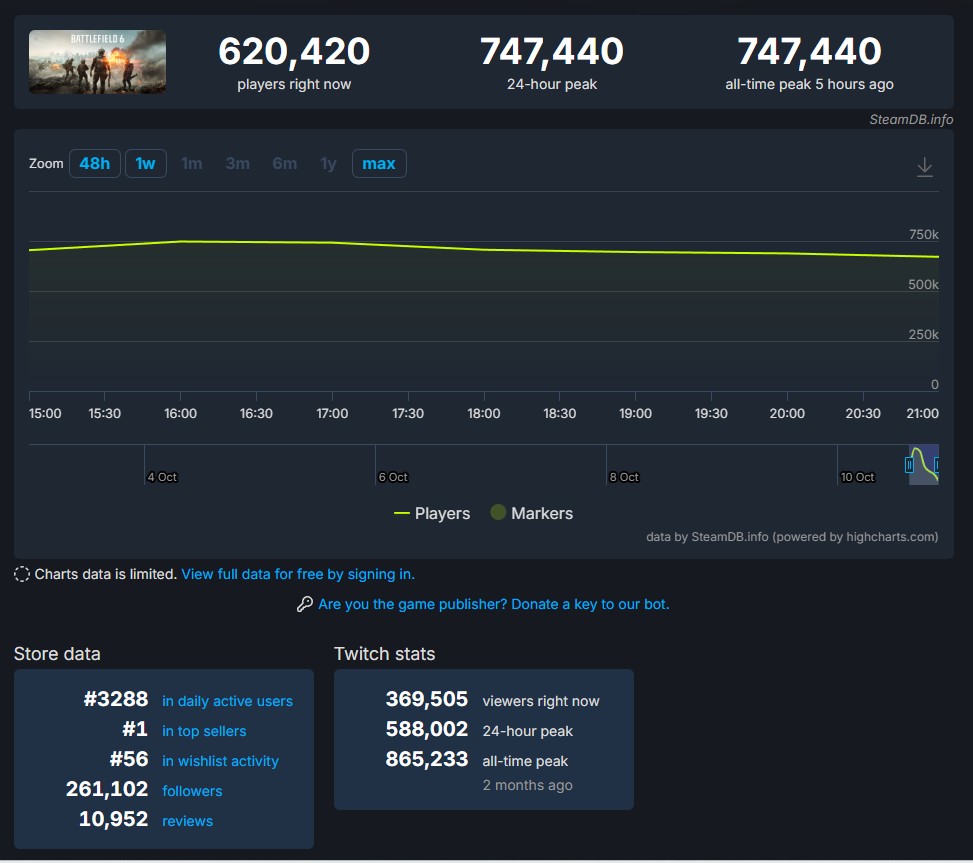
Task: Open 'in wishlist activity' link
Action: [x=220, y=761]
